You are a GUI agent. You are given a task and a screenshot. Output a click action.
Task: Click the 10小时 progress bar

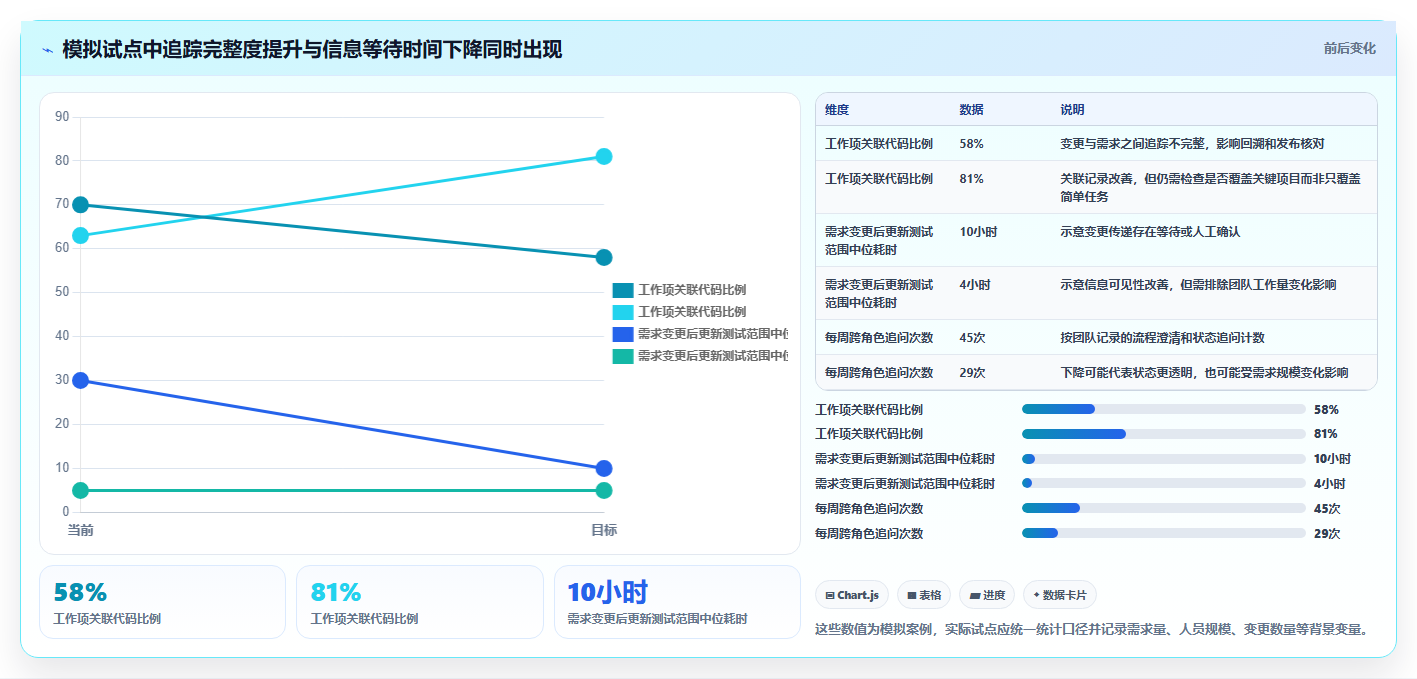pos(1164,459)
